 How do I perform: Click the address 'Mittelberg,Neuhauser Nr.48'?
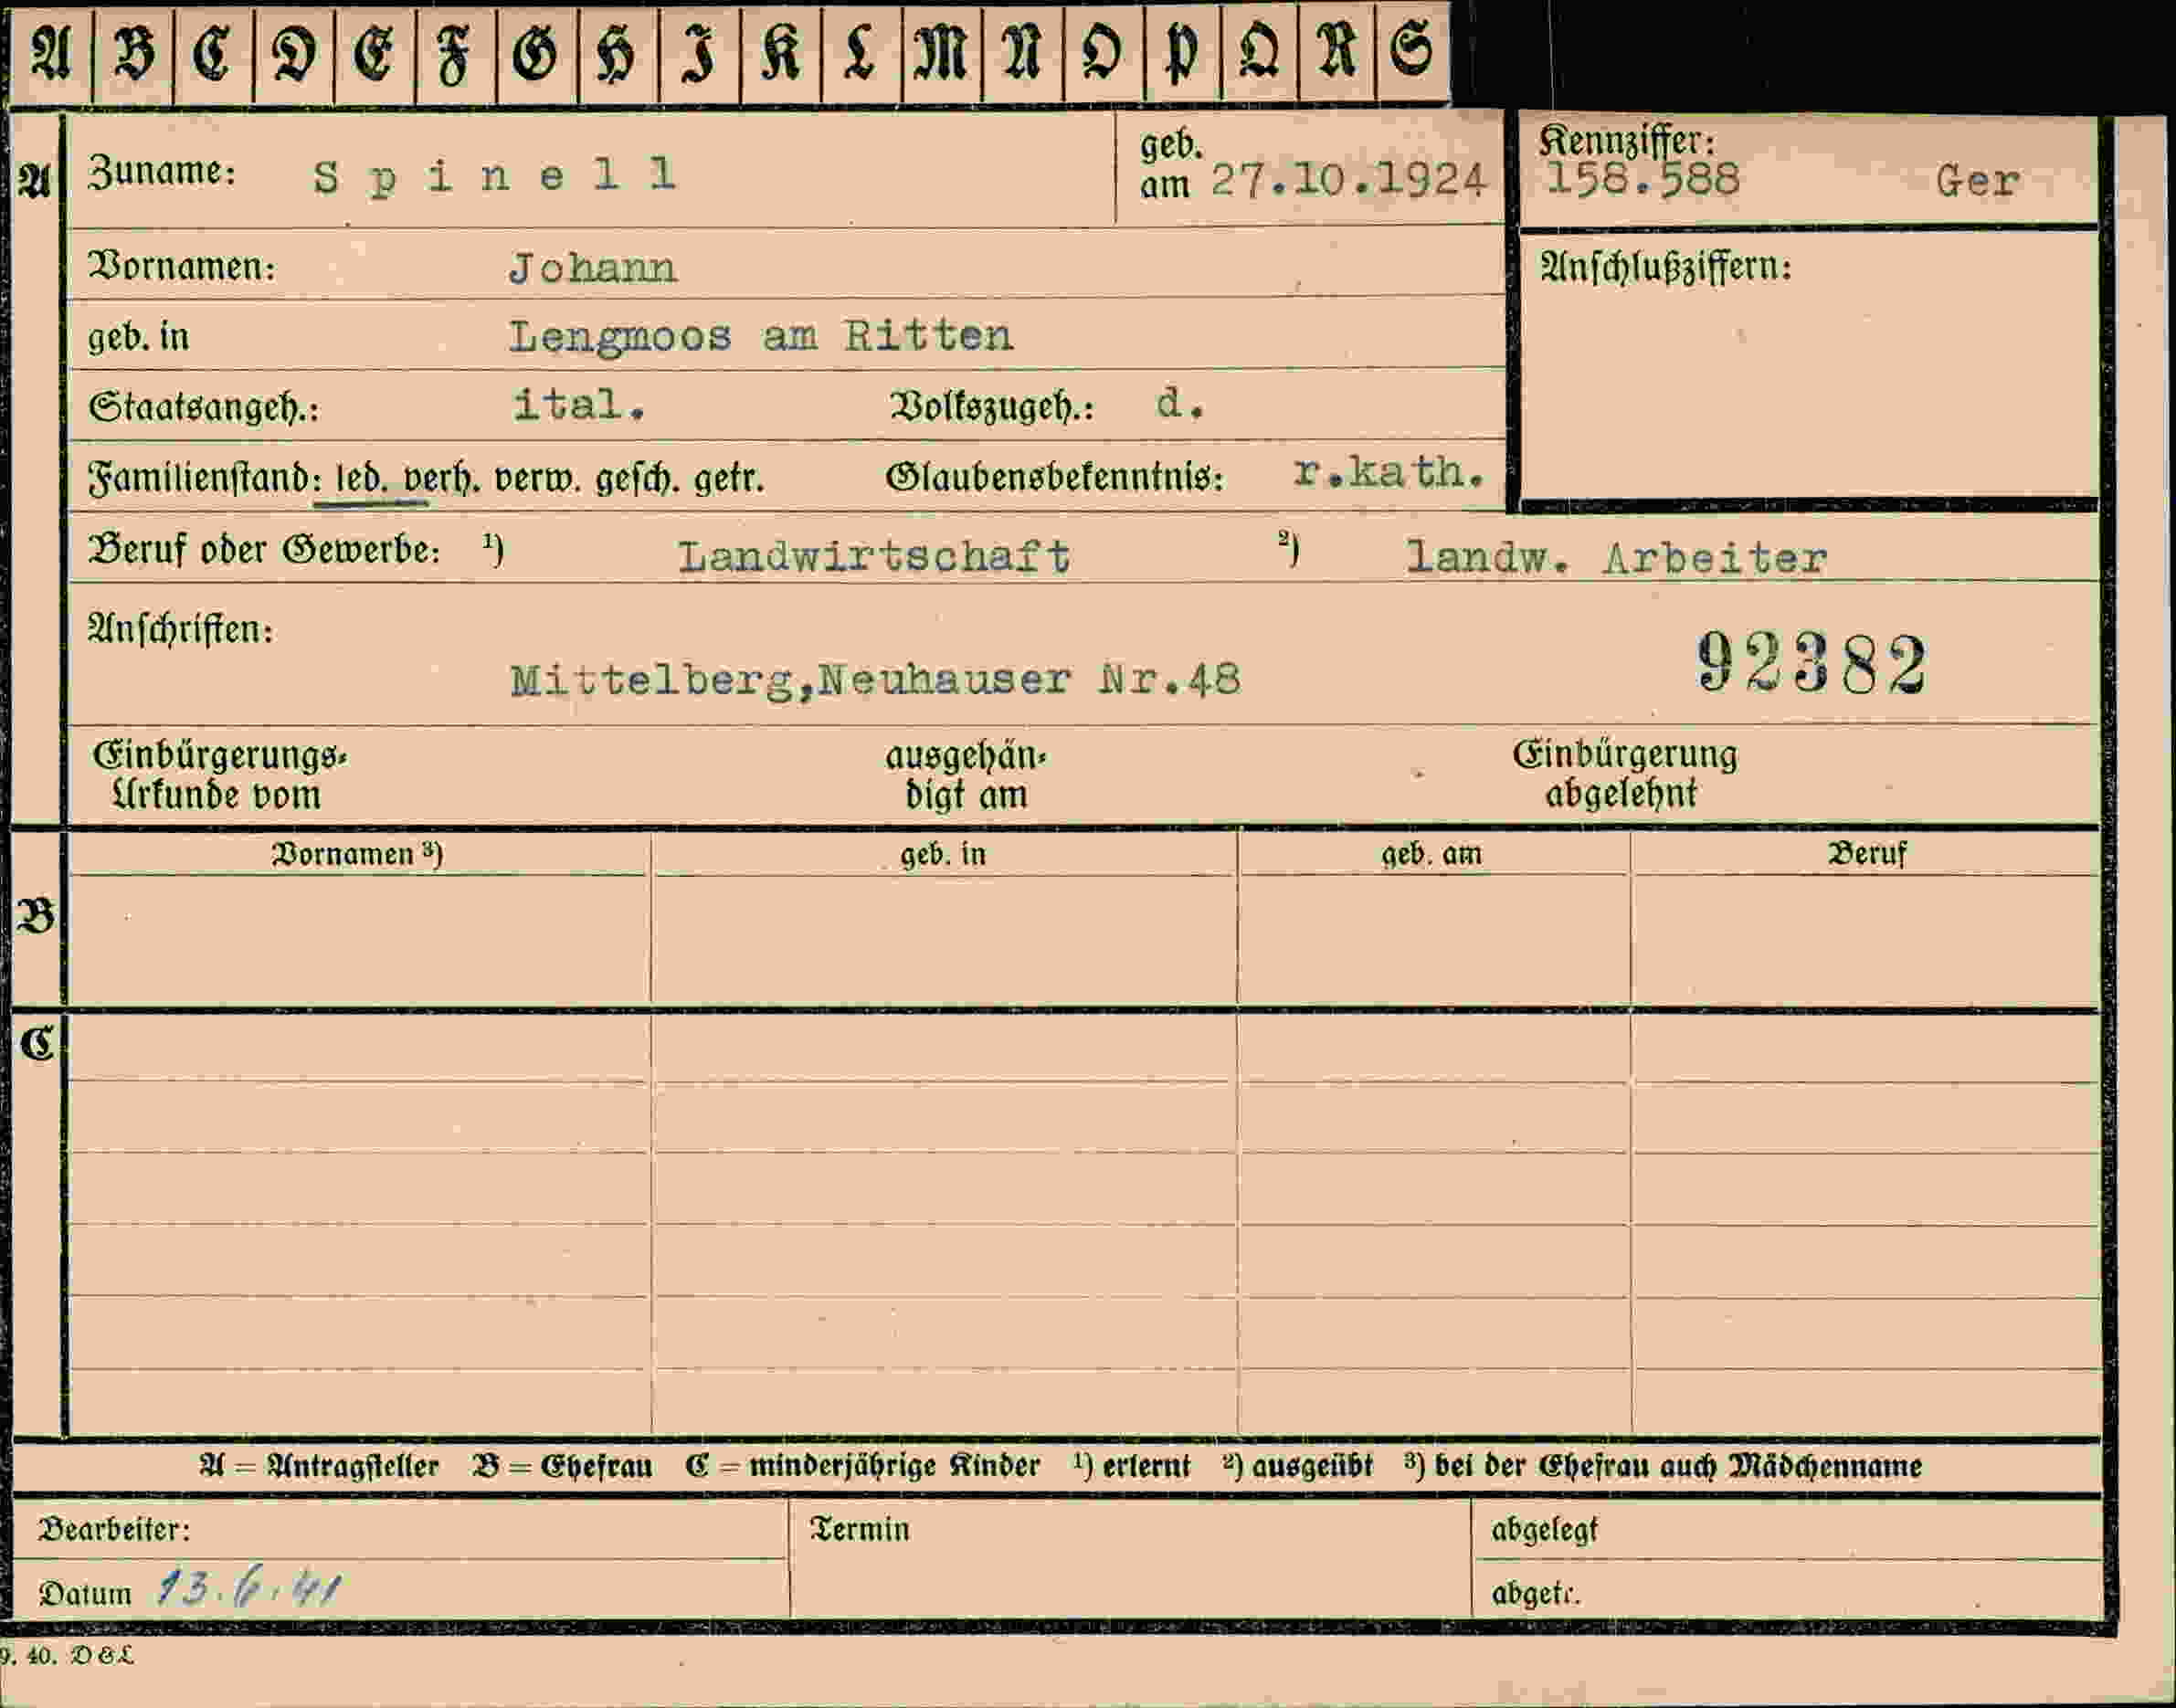(876, 681)
